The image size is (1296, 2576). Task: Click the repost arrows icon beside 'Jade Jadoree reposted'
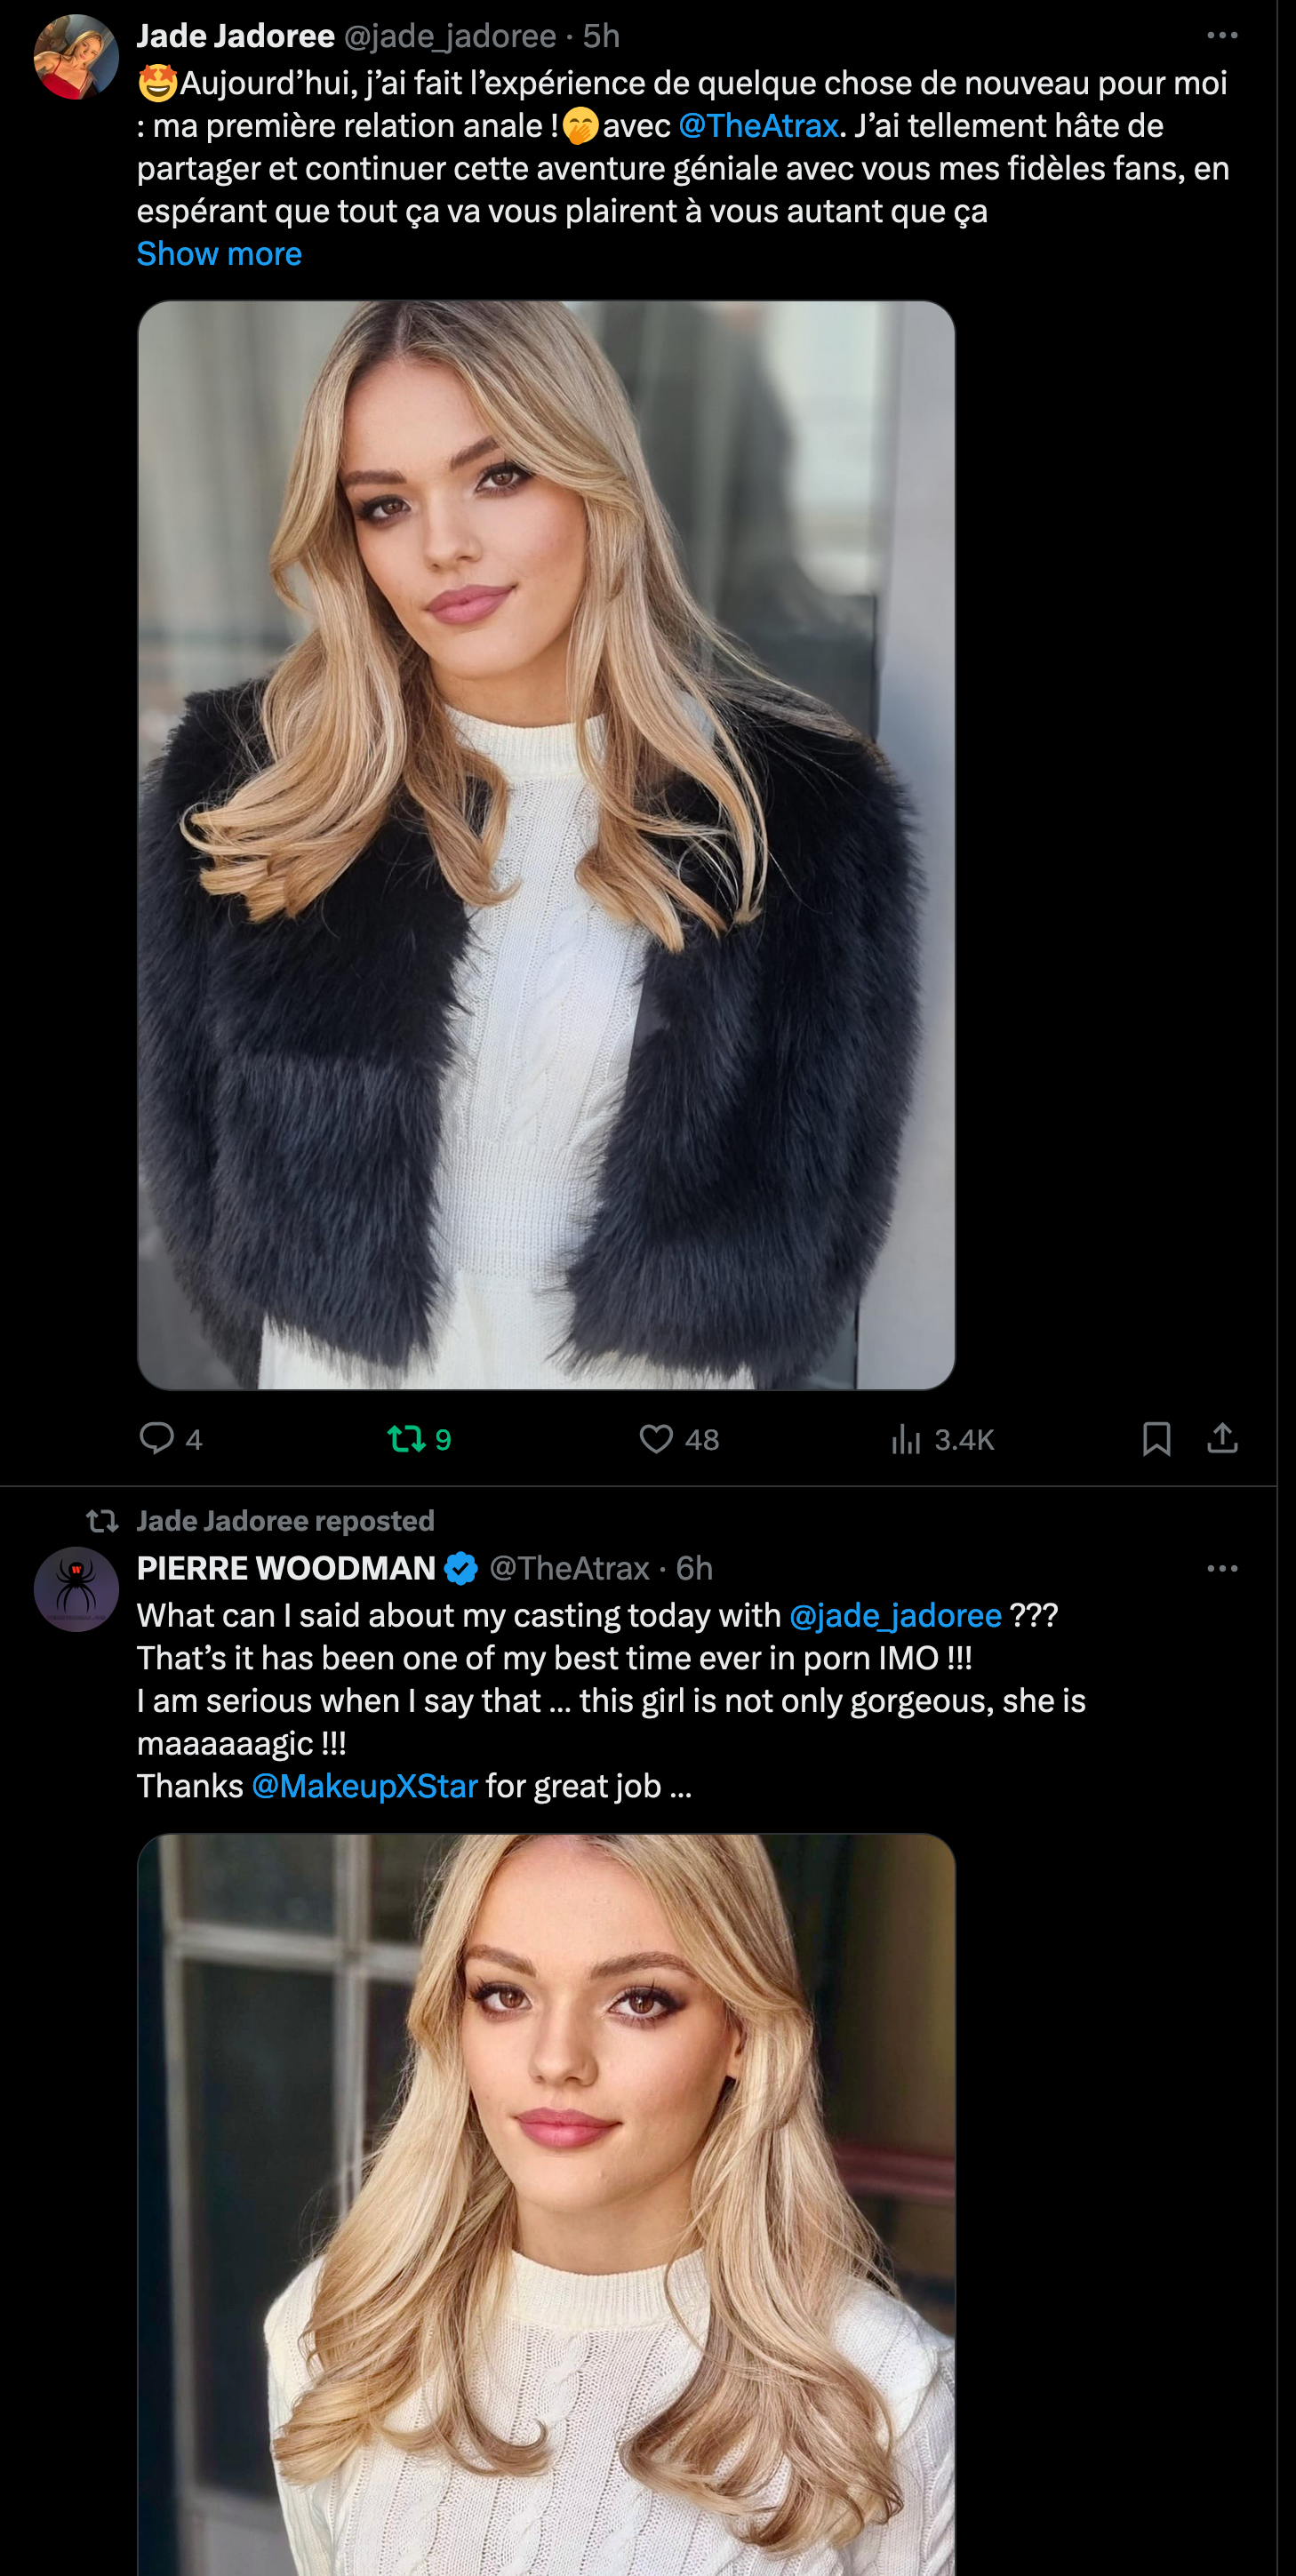pos(102,1521)
